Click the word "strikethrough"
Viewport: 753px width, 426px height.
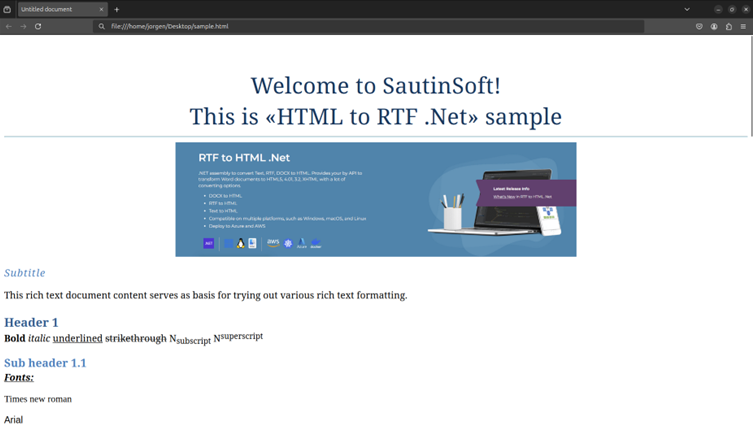point(136,338)
